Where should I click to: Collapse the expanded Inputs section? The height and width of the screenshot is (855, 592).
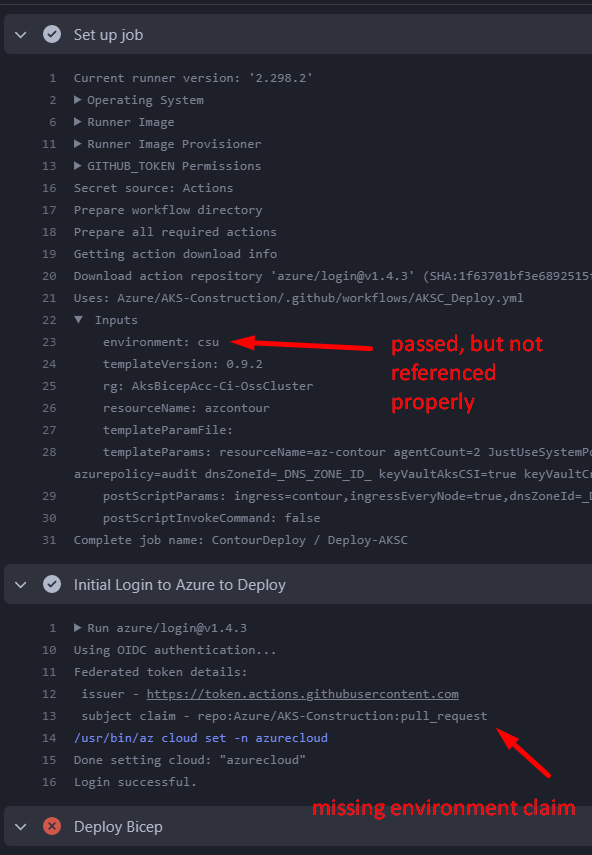pos(78,319)
